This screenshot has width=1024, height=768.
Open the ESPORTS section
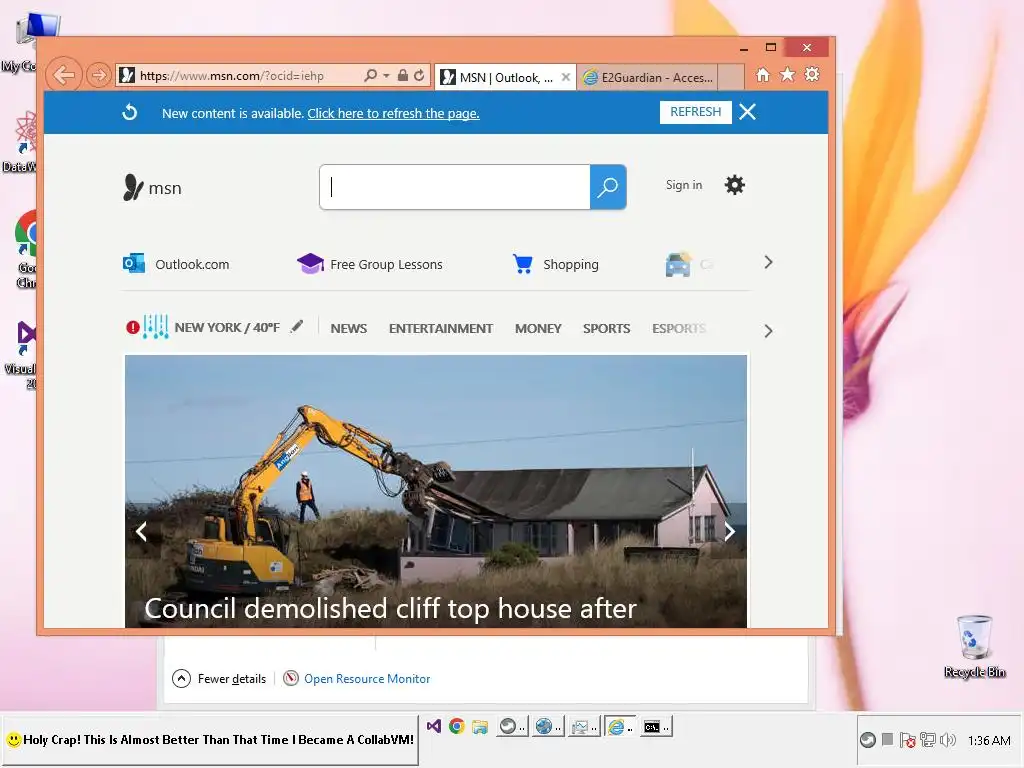(x=679, y=328)
